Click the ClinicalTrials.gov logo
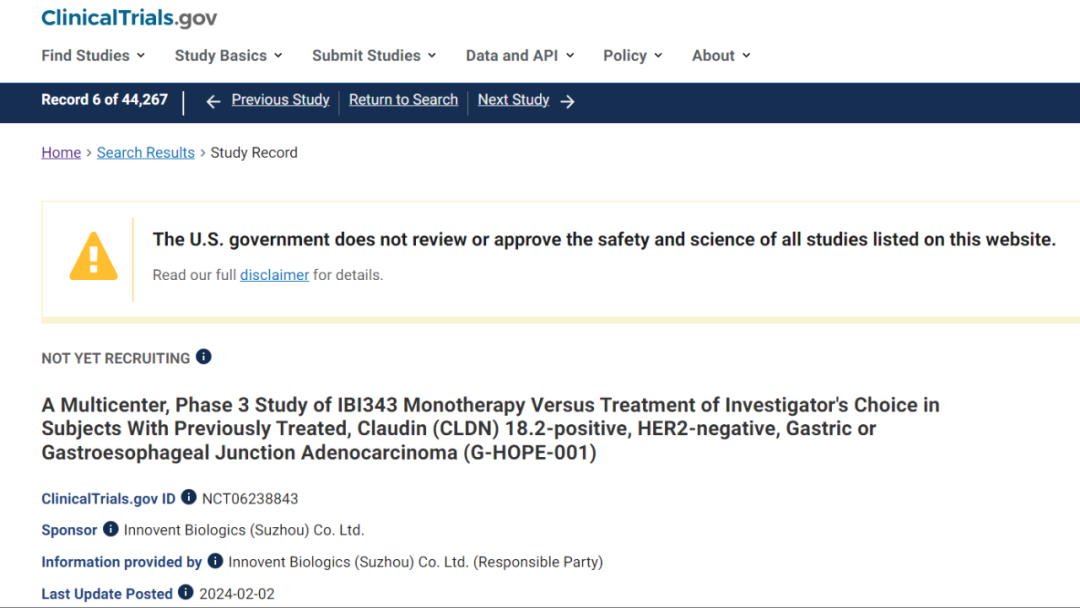The width and height of the screenshot is (1080, 608). pyautogui.click(x=129, y=18)
